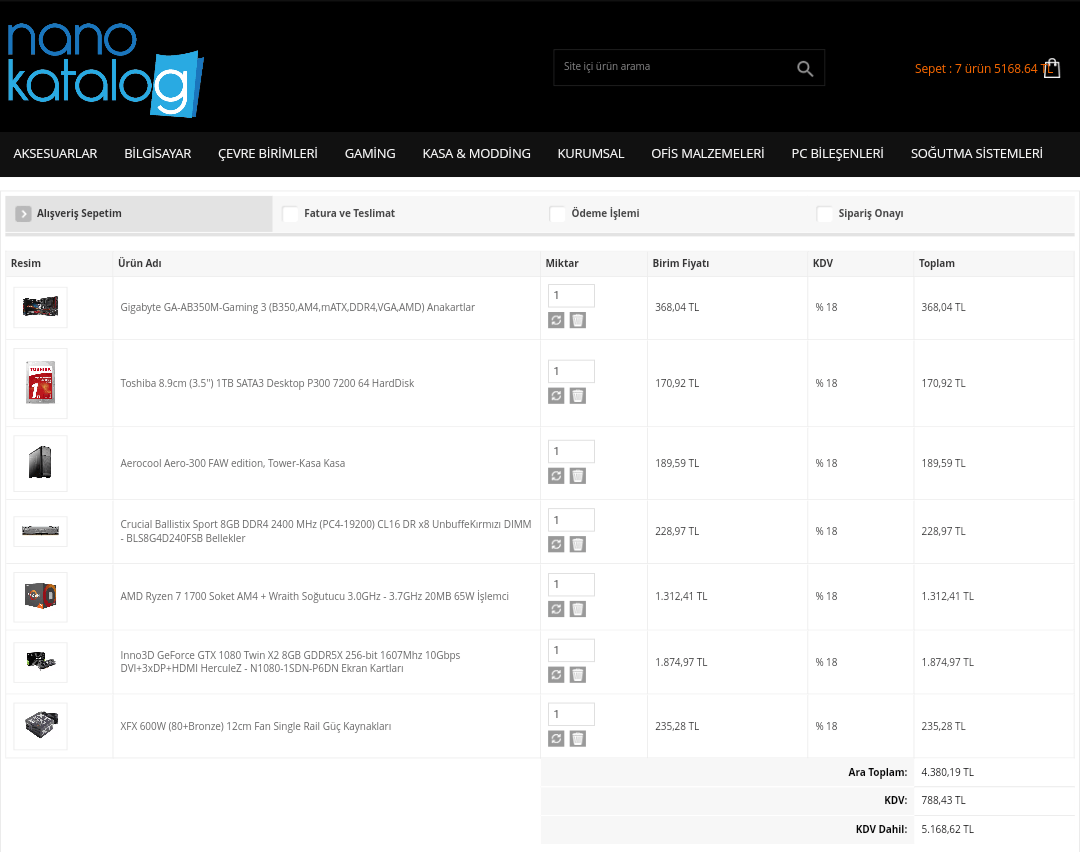Open the BİLGİSAYAR menu
This screenshot has width=1080, height=852.
click(158, 154)
